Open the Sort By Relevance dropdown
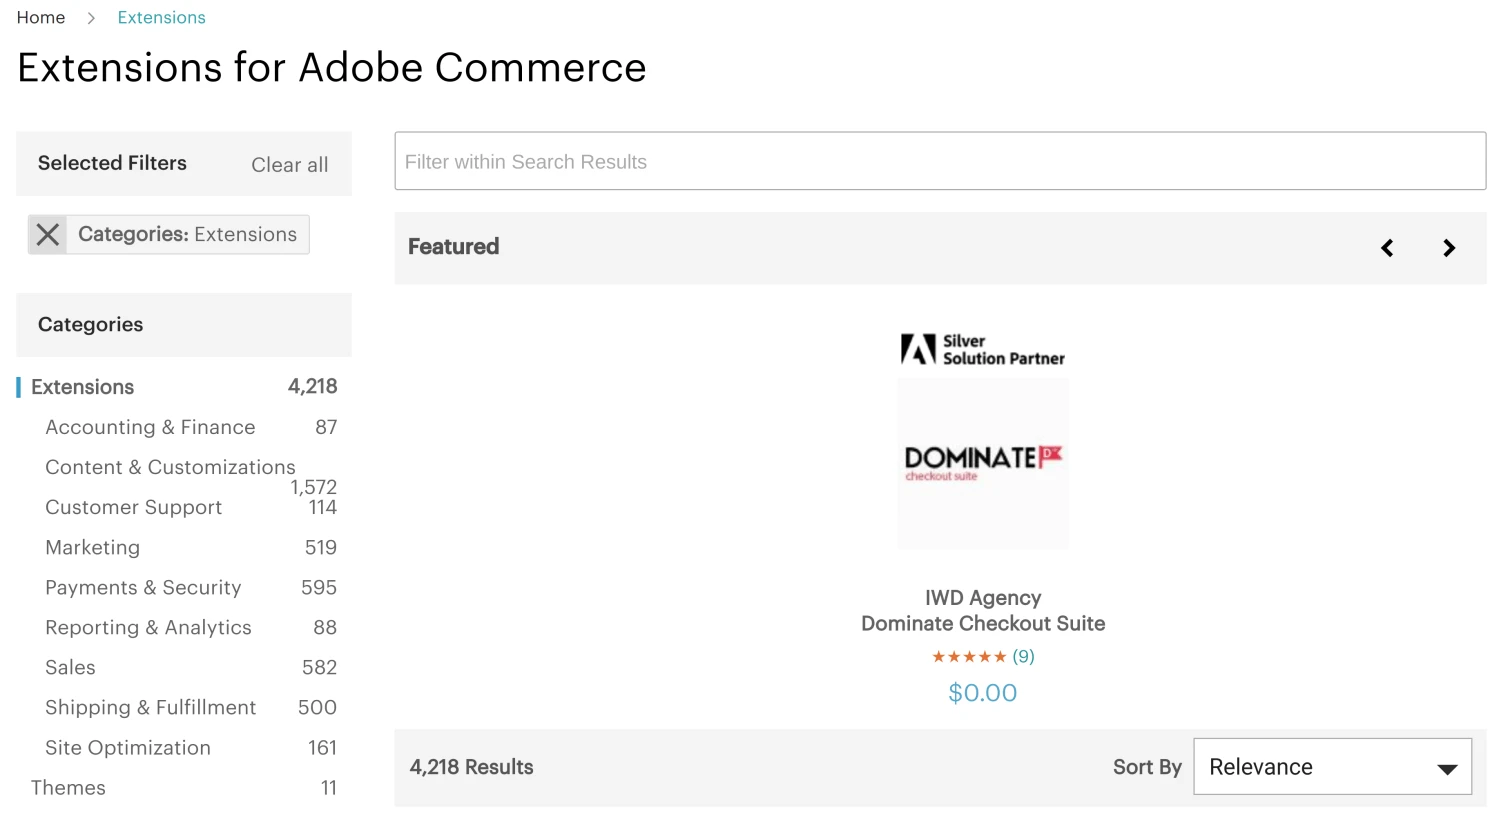The image size is (1500, 833). [x=1332, y=767]
